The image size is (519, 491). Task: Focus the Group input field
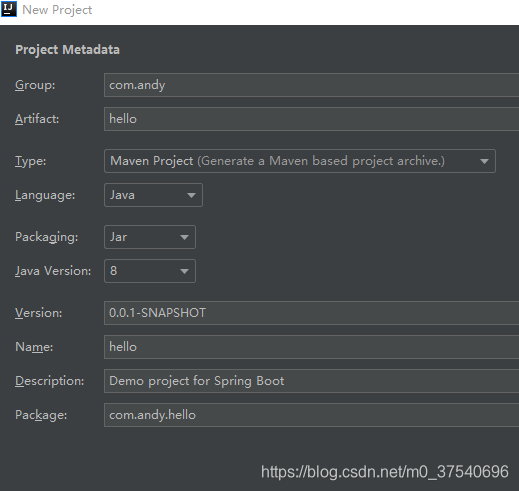(x=311, y=85)
